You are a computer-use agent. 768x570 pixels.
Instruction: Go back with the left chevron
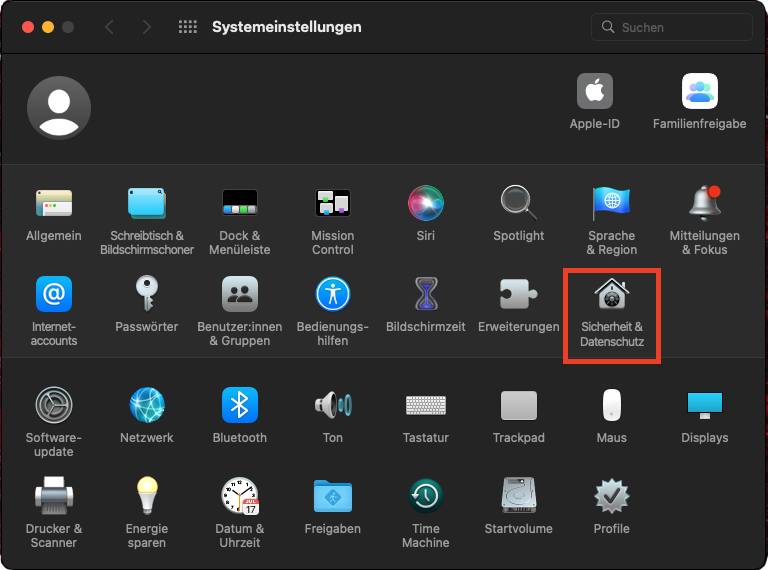coord(109,27)
